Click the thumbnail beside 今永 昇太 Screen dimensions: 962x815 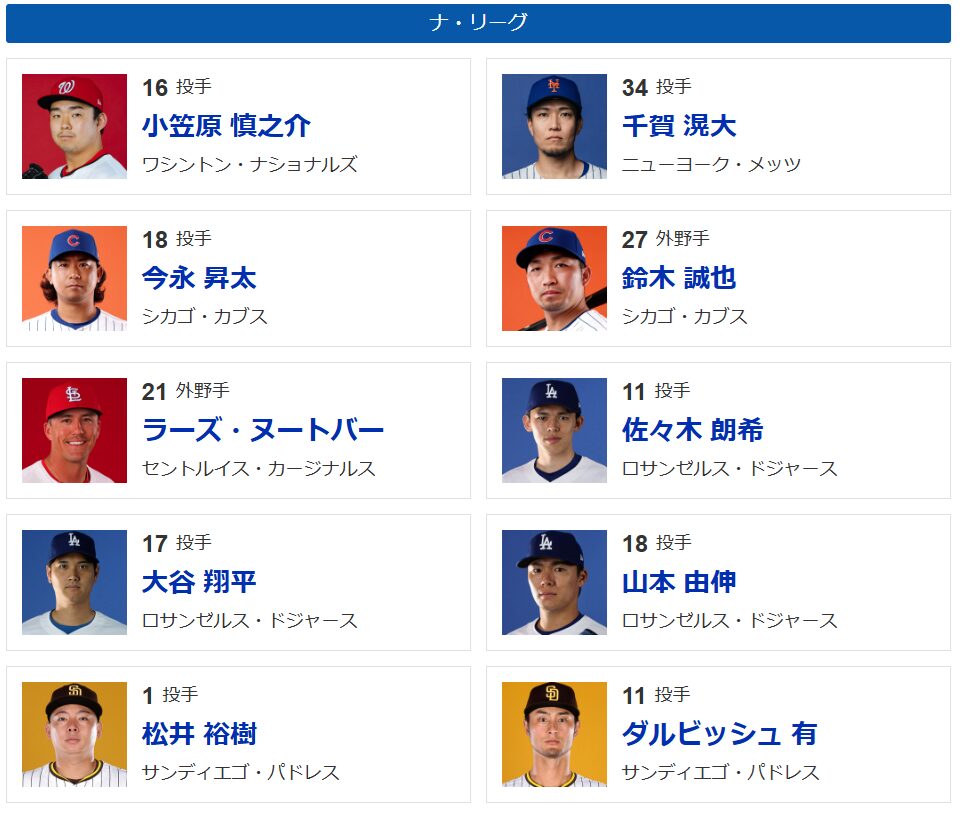[75, 278]
